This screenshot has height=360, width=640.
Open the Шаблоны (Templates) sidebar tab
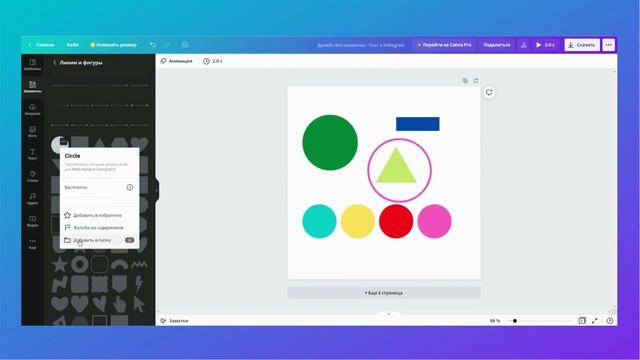[x=32, y=64]
